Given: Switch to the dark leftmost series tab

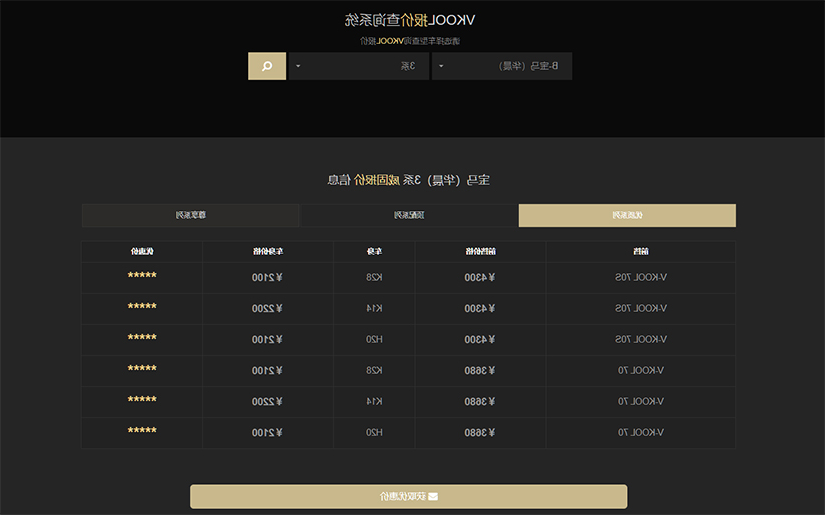Looking at the screenshot, I should pyautogui.click(x=190, y=215).
